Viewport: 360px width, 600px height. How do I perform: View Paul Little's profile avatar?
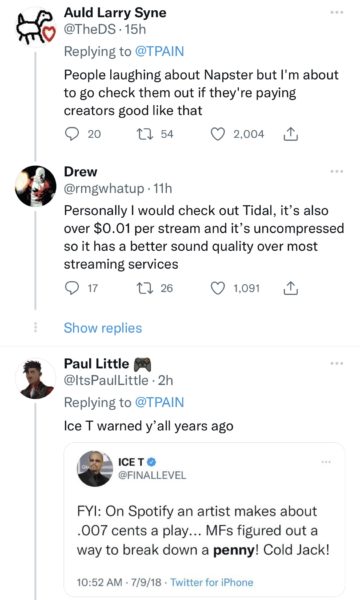pos(35,379)
